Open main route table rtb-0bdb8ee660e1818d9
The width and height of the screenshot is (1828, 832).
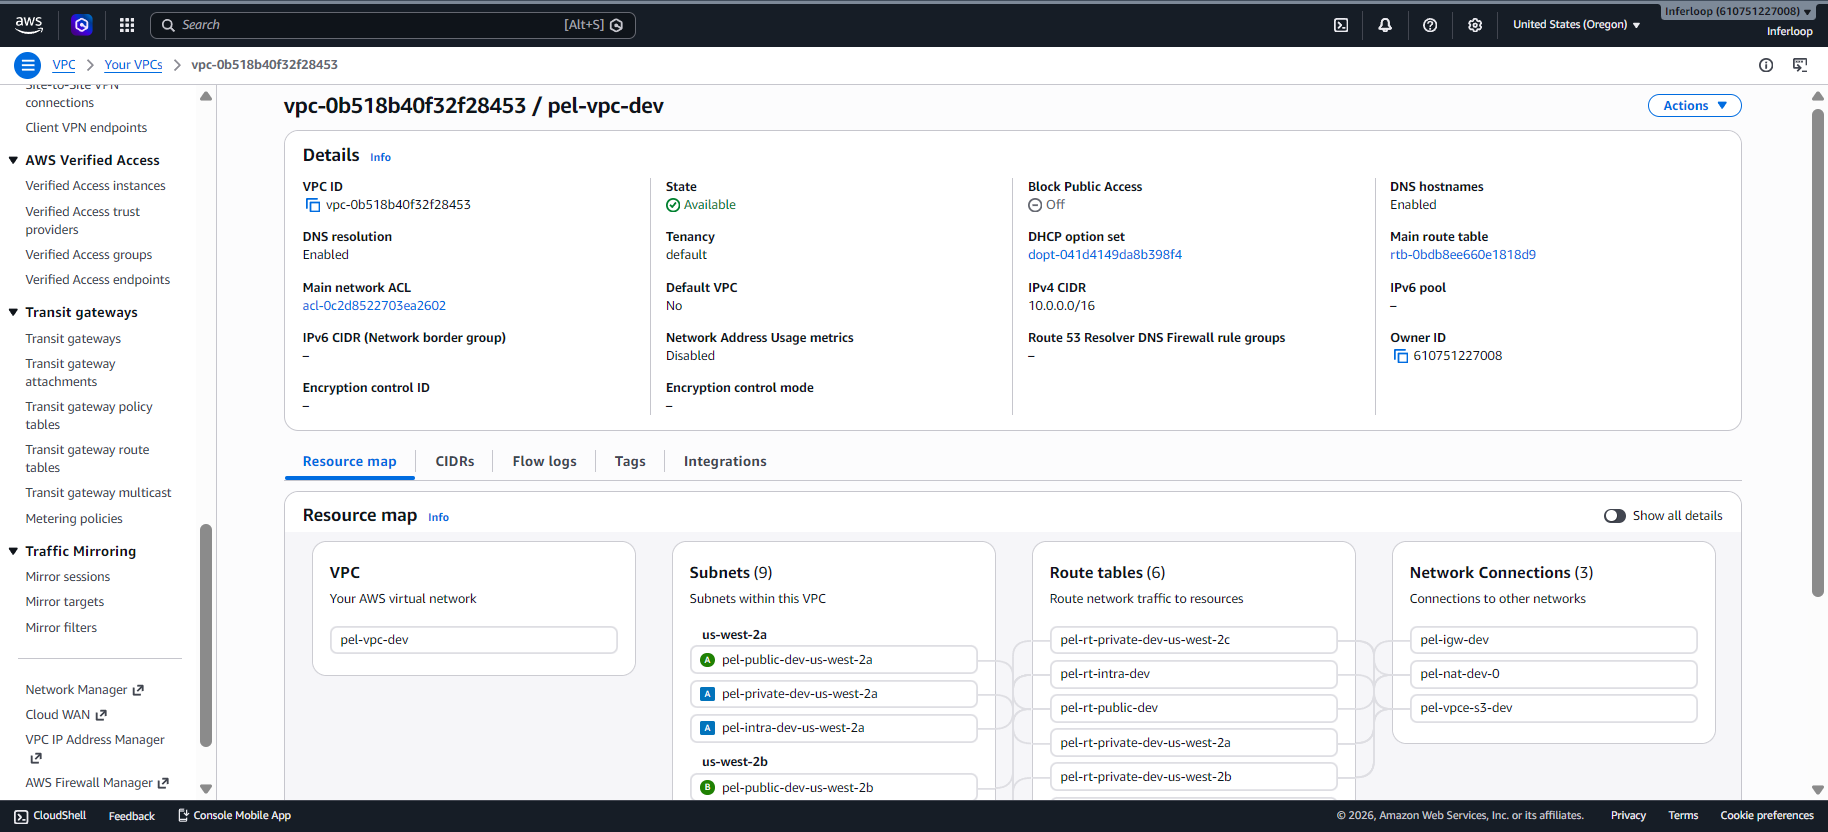pyautogui.click(x=1463, y=255)
